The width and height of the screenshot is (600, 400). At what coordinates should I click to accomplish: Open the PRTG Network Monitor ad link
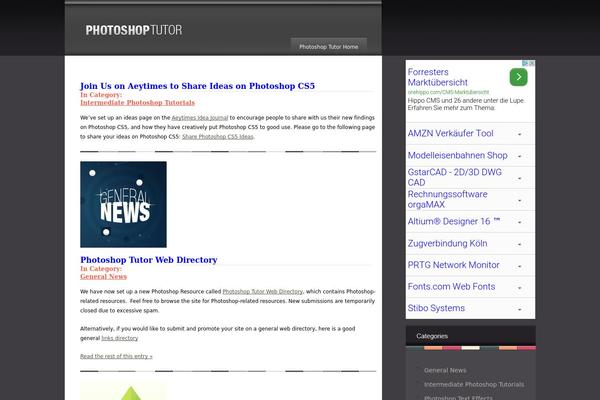pos(453,265)
